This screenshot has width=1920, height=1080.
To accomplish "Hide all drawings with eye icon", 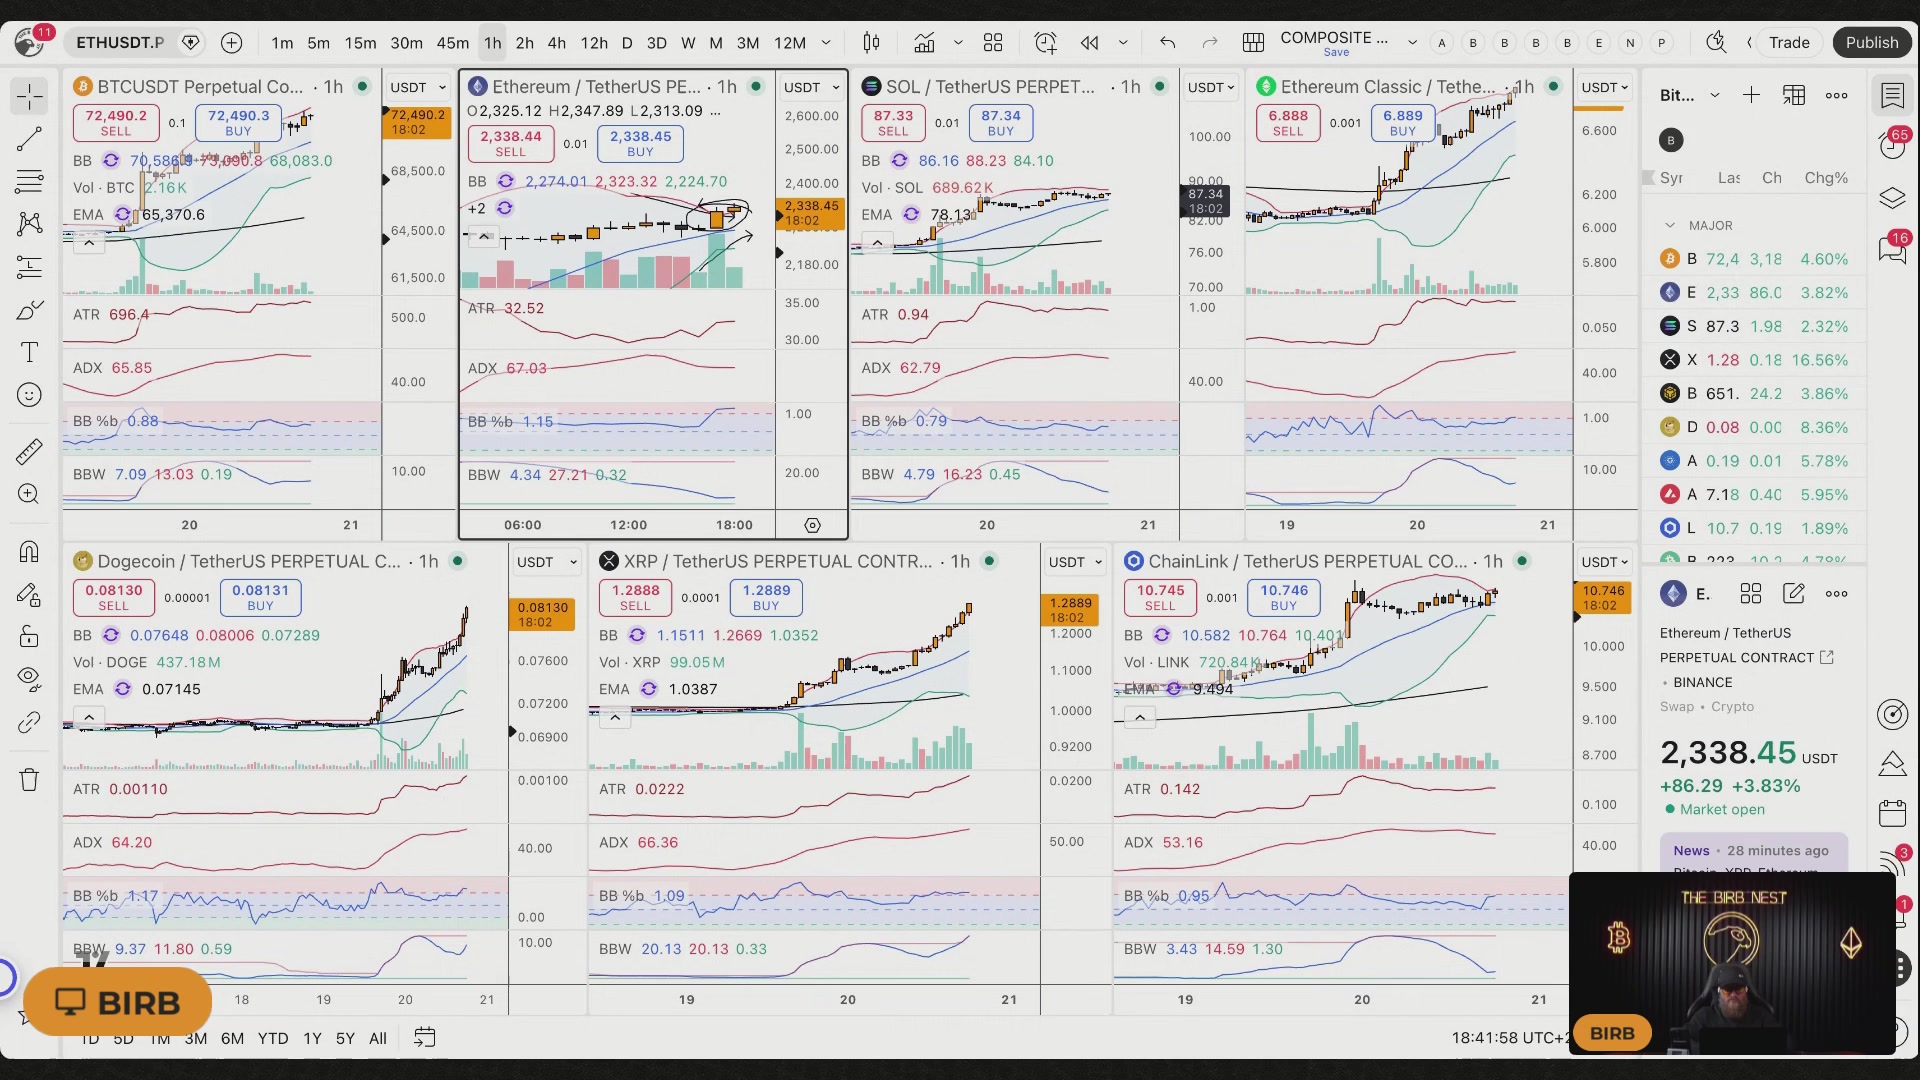I will (x=29, y=679).
